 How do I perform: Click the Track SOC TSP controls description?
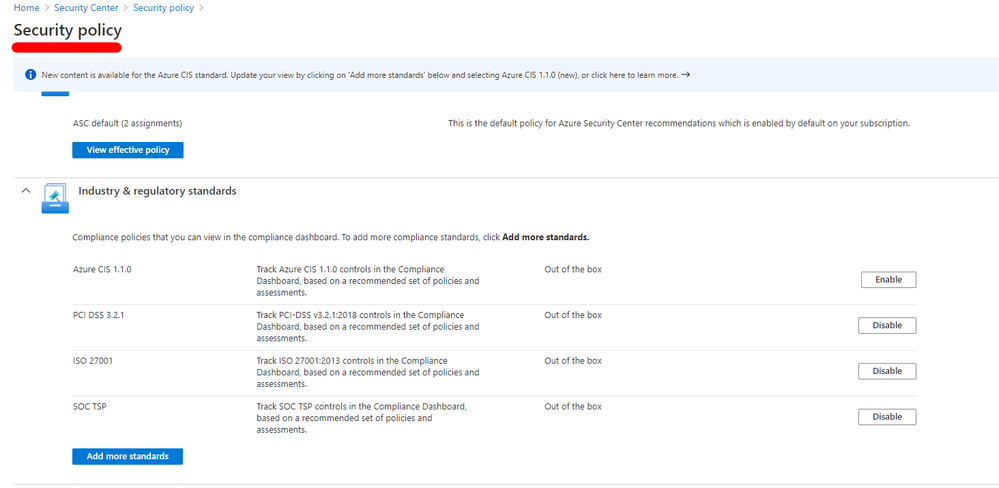point(363,419)
